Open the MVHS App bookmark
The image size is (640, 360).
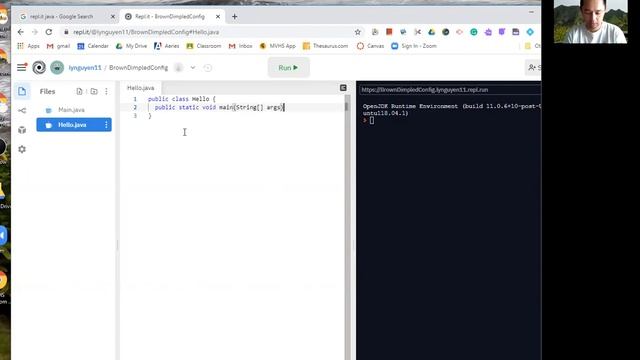pos(278,46)
